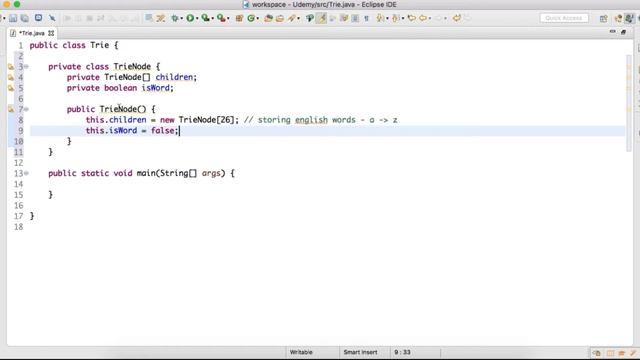This screenshot has width=640, height=360.
Task: Click the Open Type icon
Action: 268,18
